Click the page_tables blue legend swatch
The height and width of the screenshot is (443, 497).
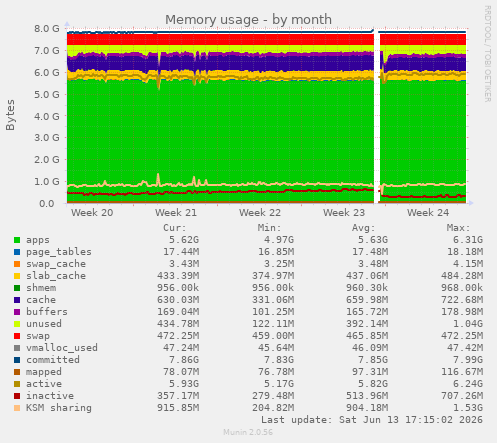coord(17,252)
